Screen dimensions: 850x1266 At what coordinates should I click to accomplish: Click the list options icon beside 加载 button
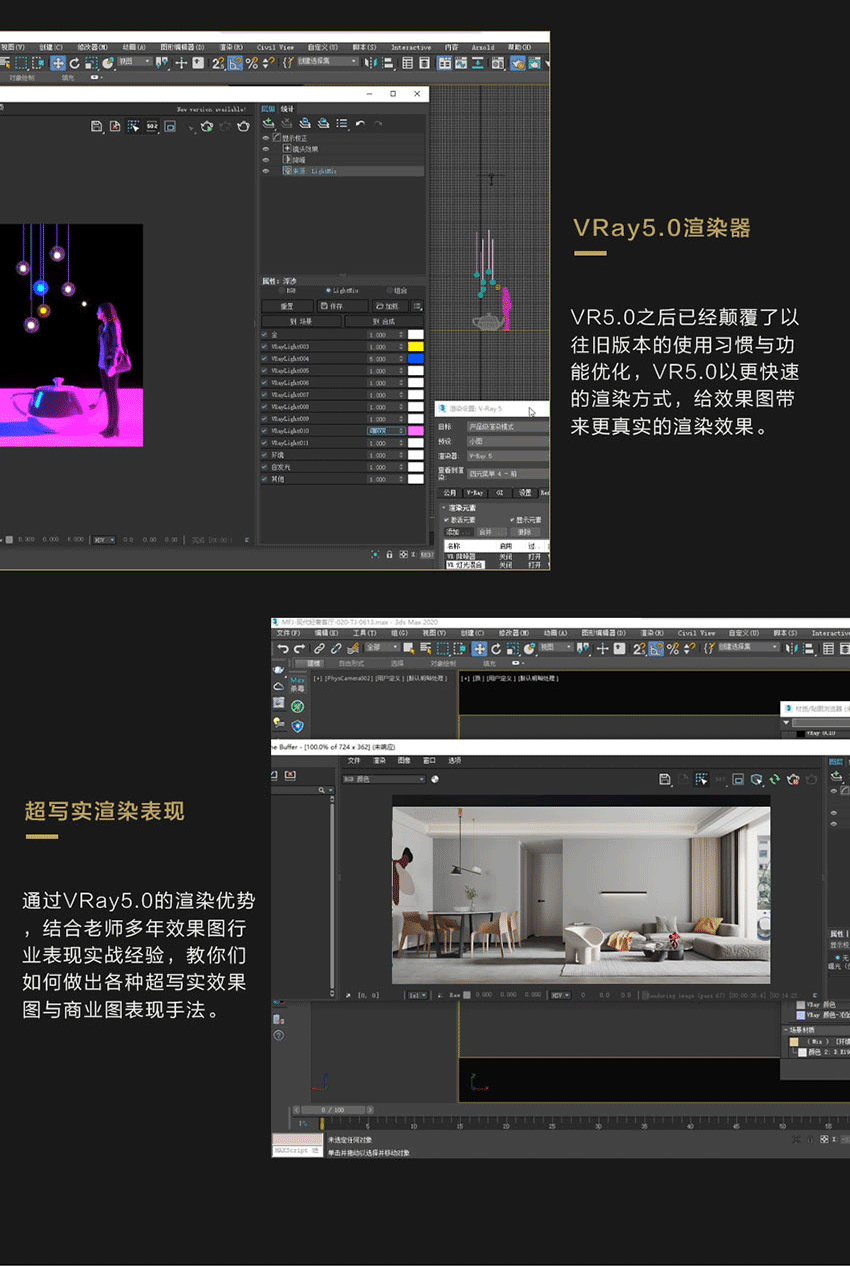point(417,306)
